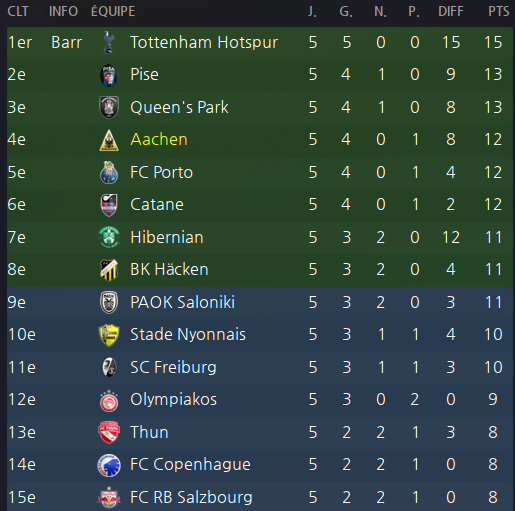Screen dimensions: 515x511
Task: Click the ÉQUIPE column header
Action: (113, 11)
